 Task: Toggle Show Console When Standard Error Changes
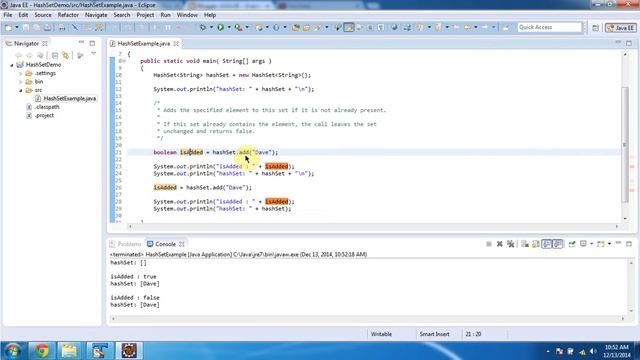558,244
